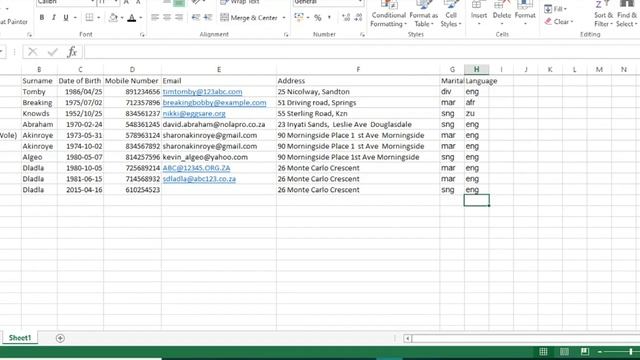Screen dimensions: 640x360
Task: Select column H header
Action: pyautogui.click(x=476, y=69)
